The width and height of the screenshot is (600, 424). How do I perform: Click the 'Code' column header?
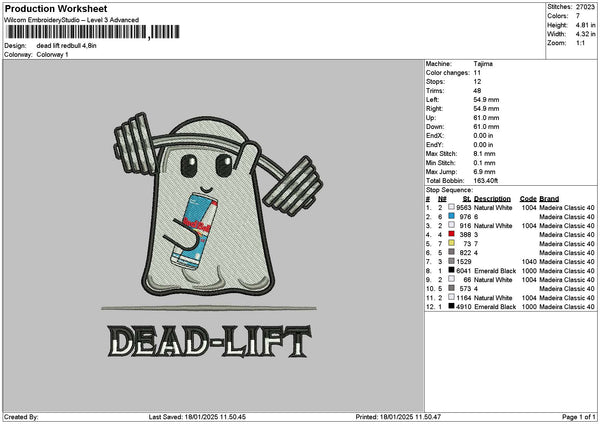click(x=528, y=199)
